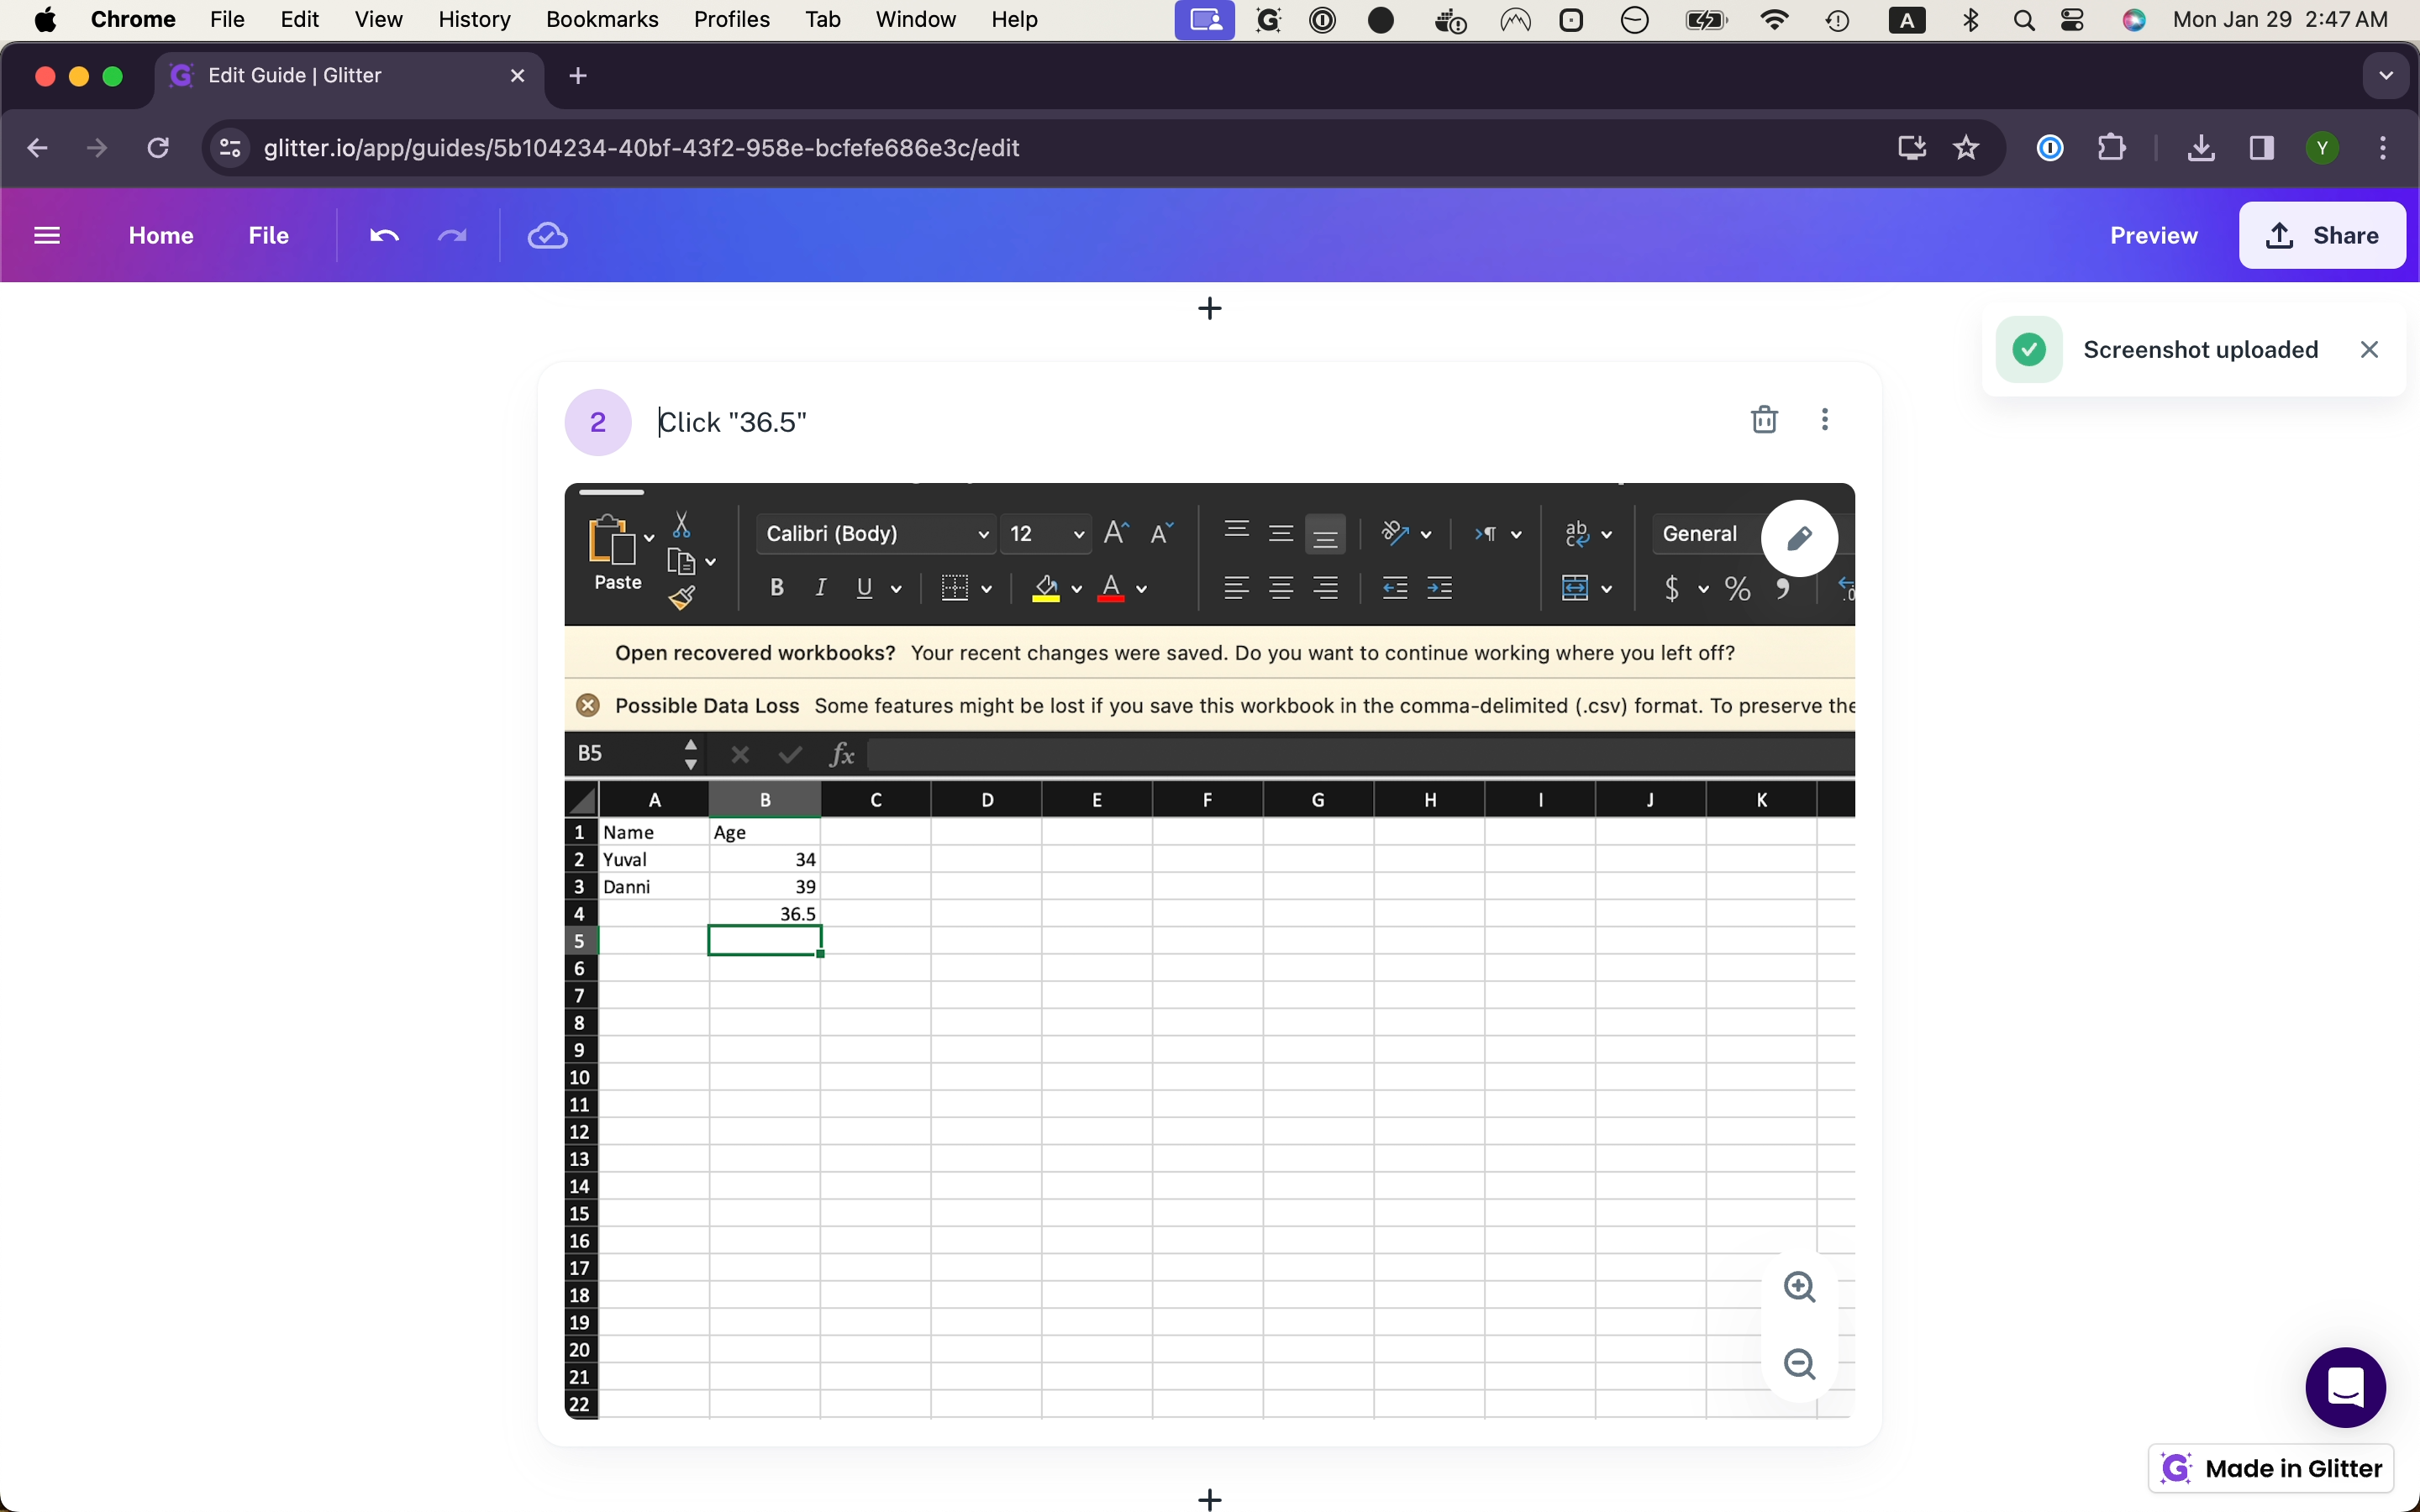This screenshot has width=2420, height=1512.
Task: Open Chrome extensions puzzle icon
Action: click(x=2111, y=148)
